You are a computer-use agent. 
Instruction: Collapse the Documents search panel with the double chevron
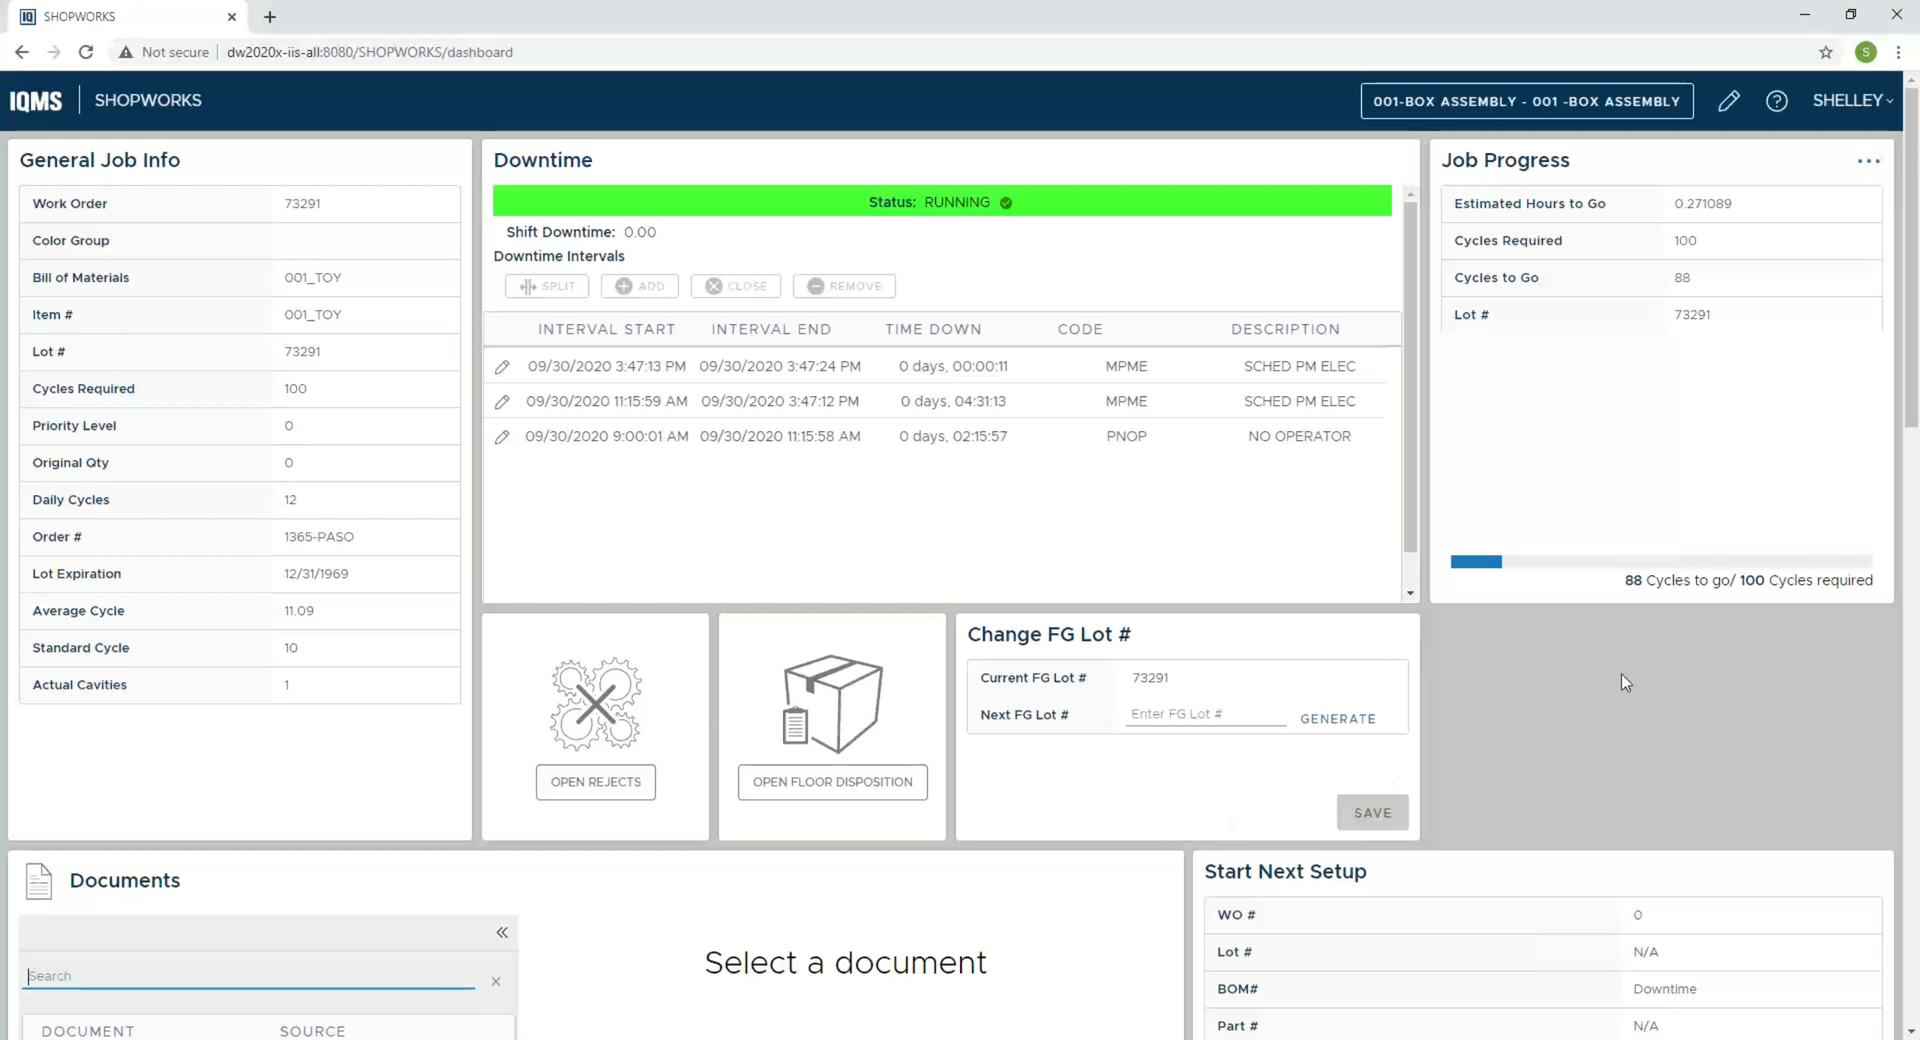point(502,933)
